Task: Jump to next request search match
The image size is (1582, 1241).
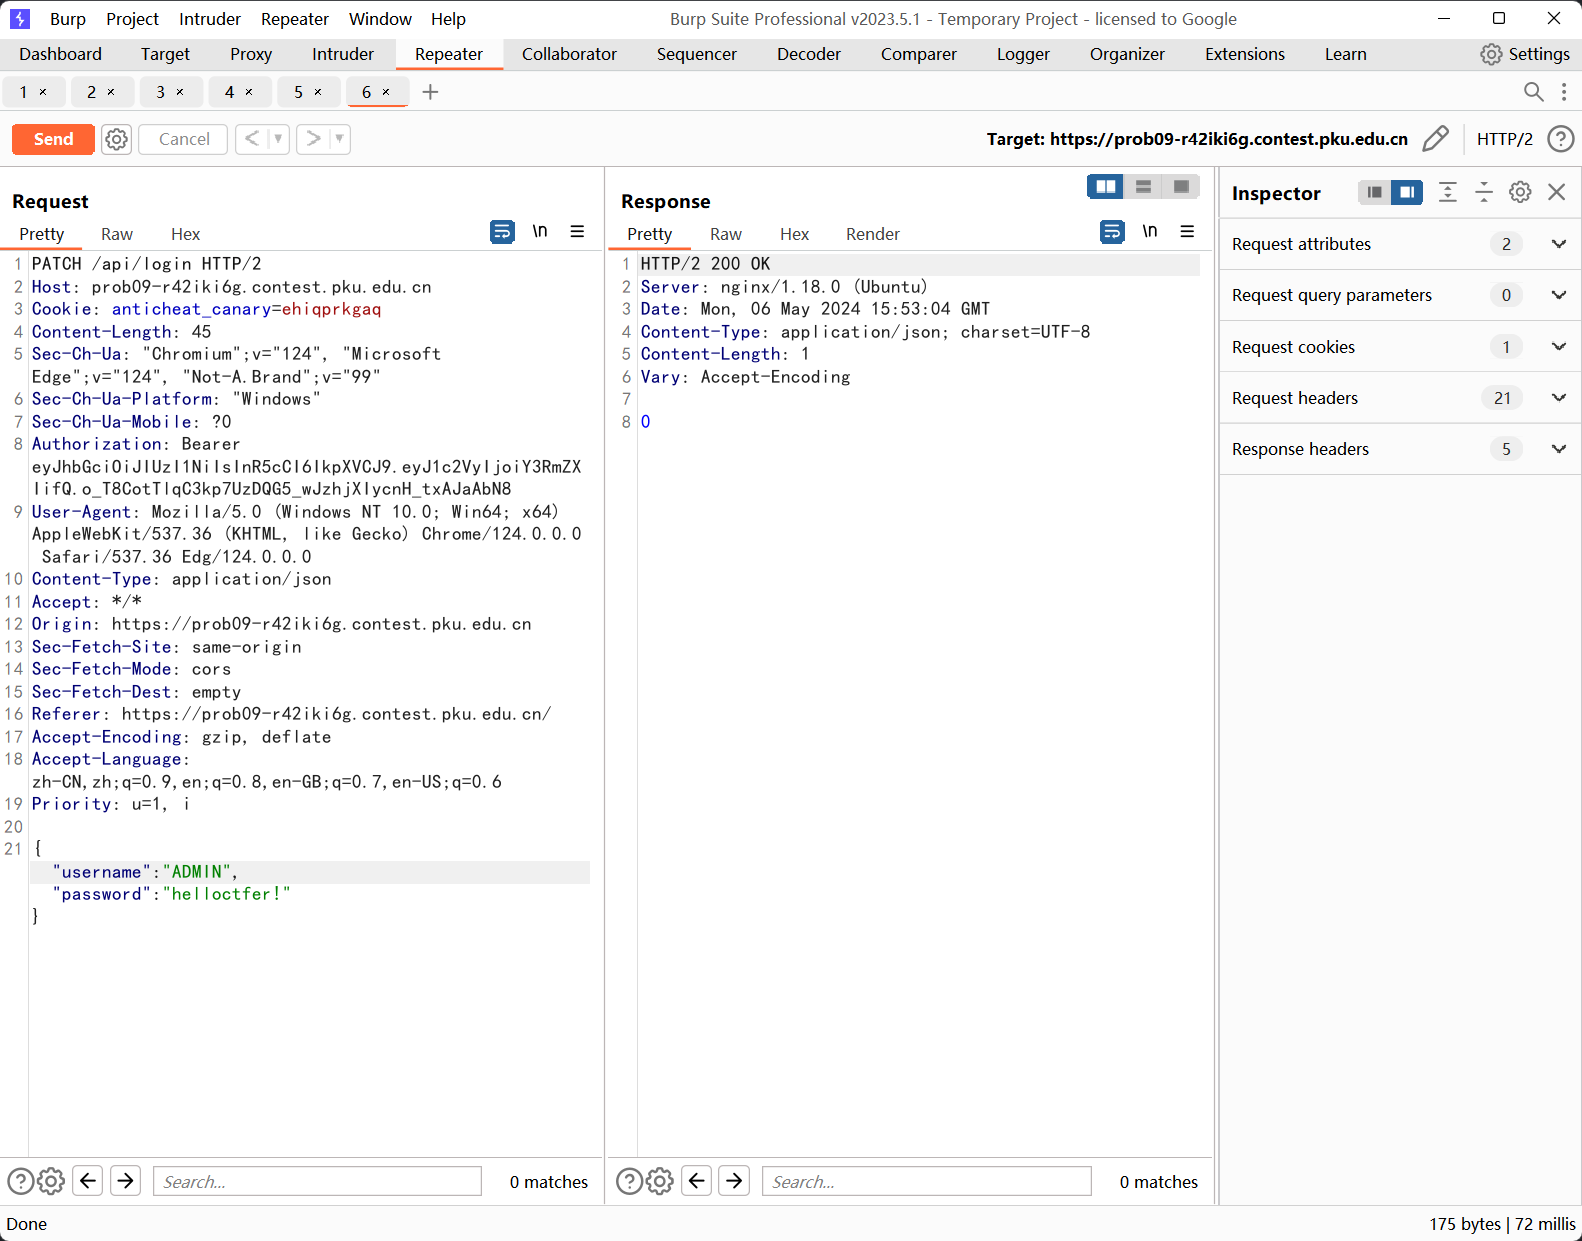Action: pyautogui.click(x=125, y=1181)
